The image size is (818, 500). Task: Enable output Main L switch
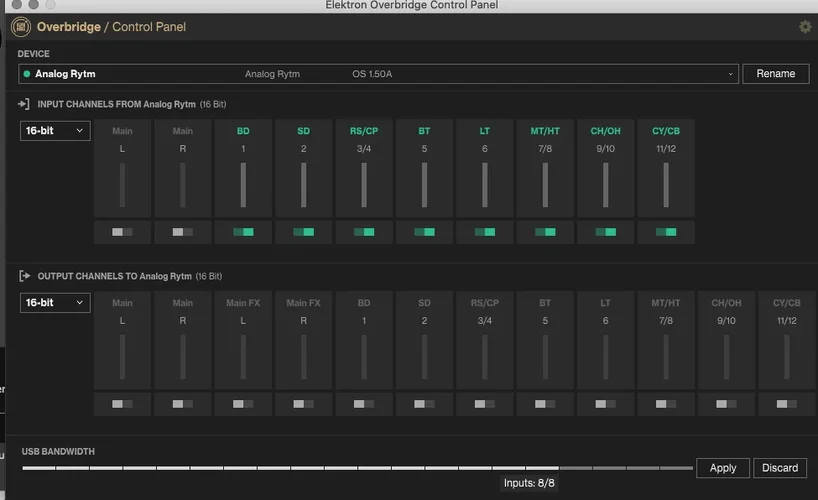(122, 404)
